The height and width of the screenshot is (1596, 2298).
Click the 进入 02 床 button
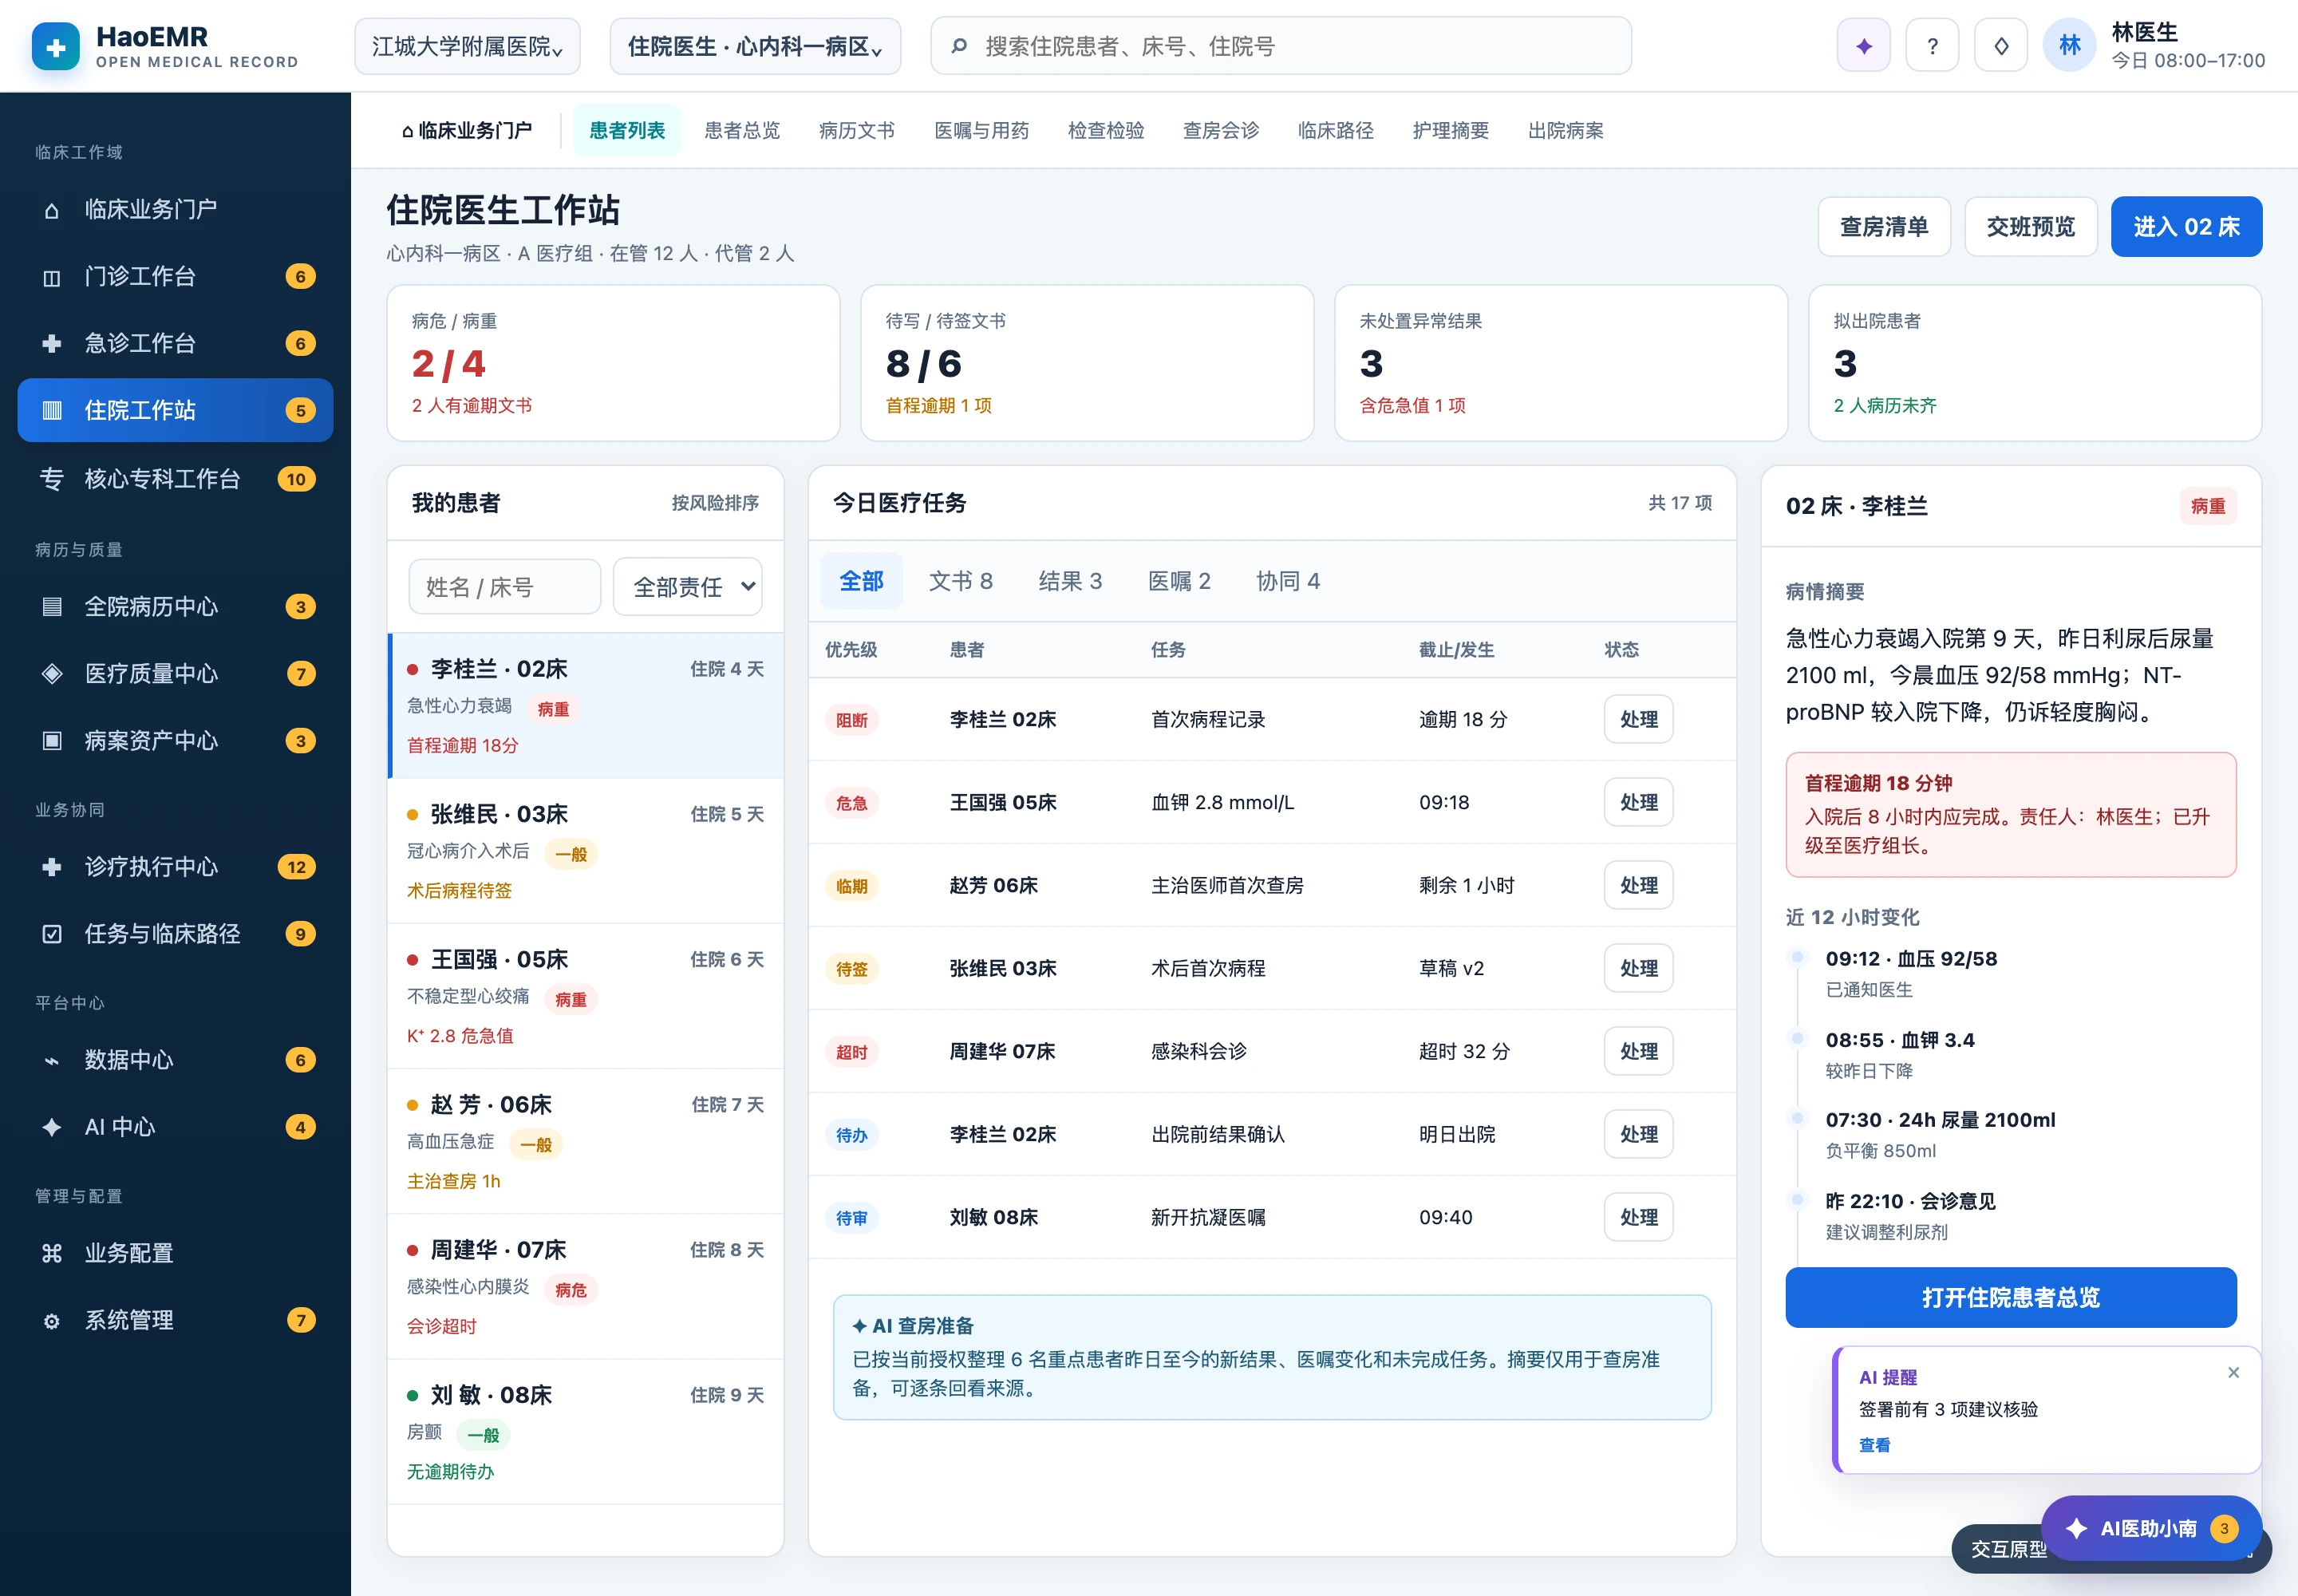click(x=2186, y=227)
